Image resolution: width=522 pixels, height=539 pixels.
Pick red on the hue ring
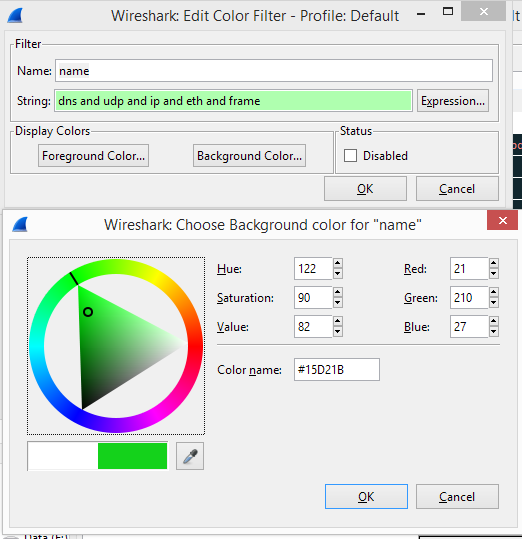[x=195, y=346]
